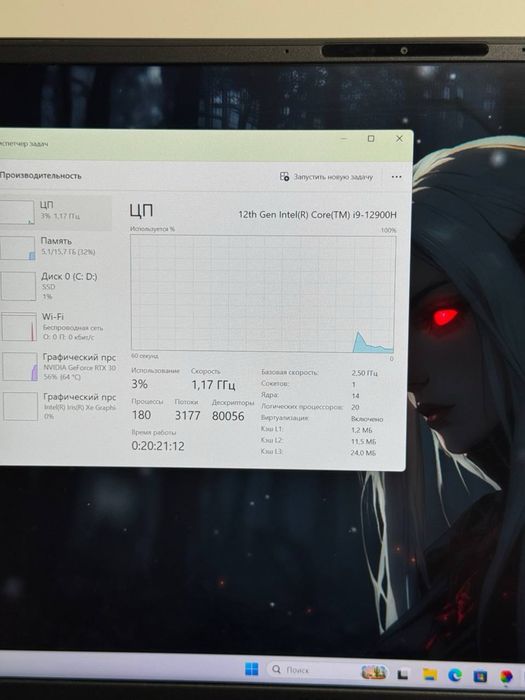The height and width of the screenshot is (700, 525).
Task: Open Microsoft Edge from the taskbar
Action: point(455,675)
